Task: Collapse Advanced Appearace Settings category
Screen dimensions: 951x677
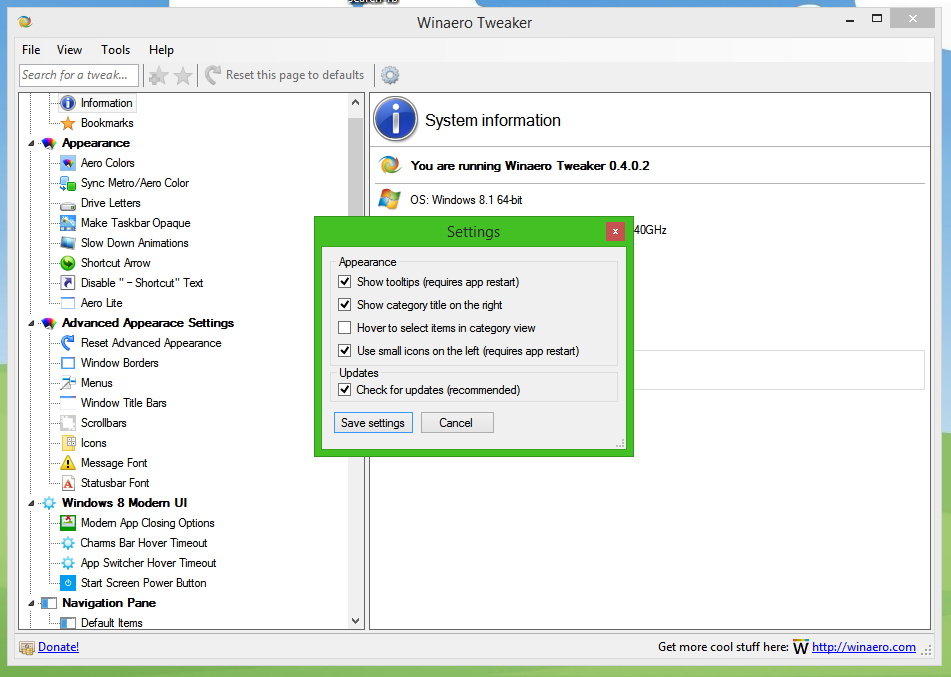Action: point(31,324)
